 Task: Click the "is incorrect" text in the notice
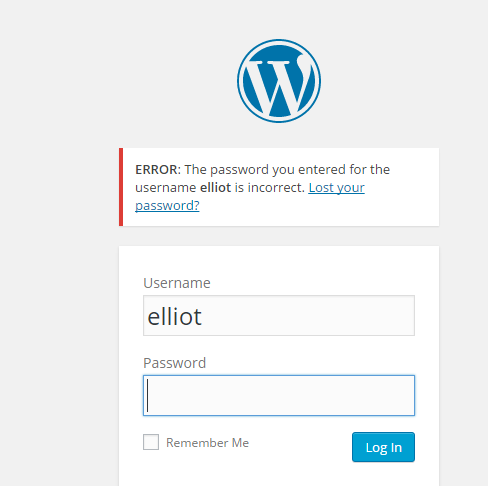270,188
